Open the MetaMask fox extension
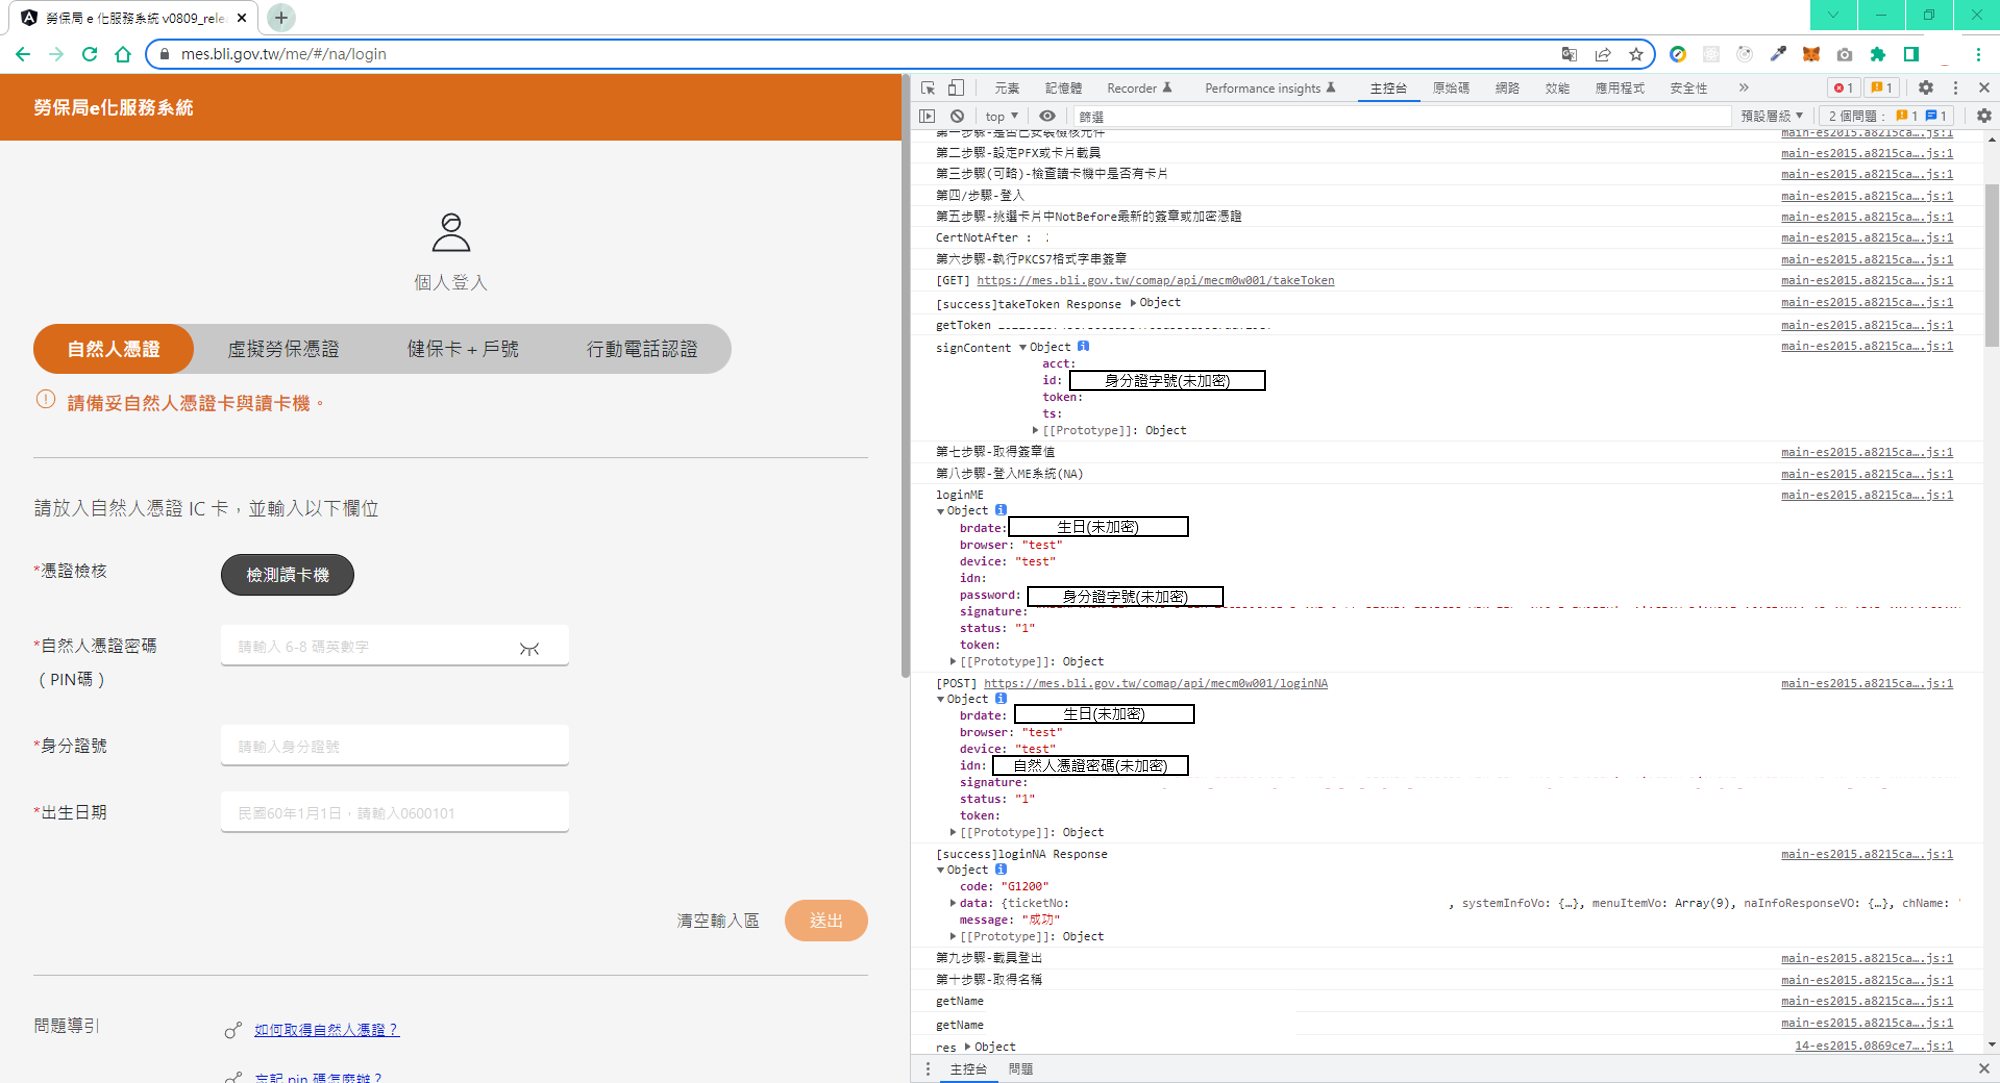Viewport: 2000px width, 1083px height. coord(1811,54)
